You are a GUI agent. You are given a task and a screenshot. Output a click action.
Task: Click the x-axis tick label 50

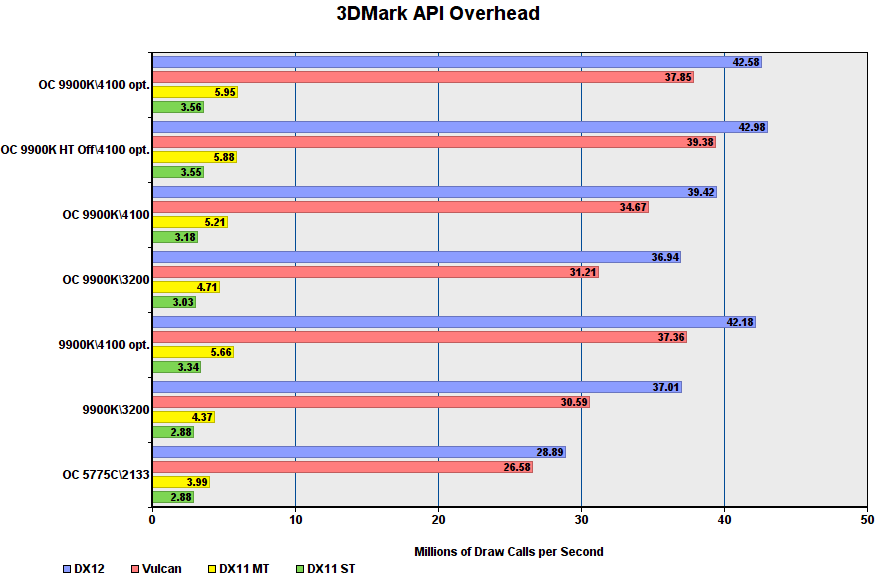pyautogui.click(x=867, y=520)
